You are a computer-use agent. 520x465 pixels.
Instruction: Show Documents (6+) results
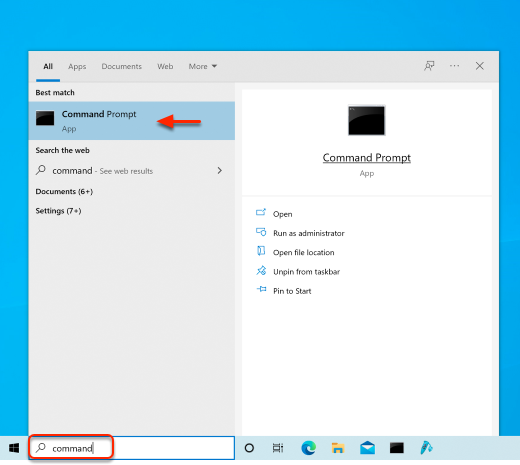(x=64, y=192)
